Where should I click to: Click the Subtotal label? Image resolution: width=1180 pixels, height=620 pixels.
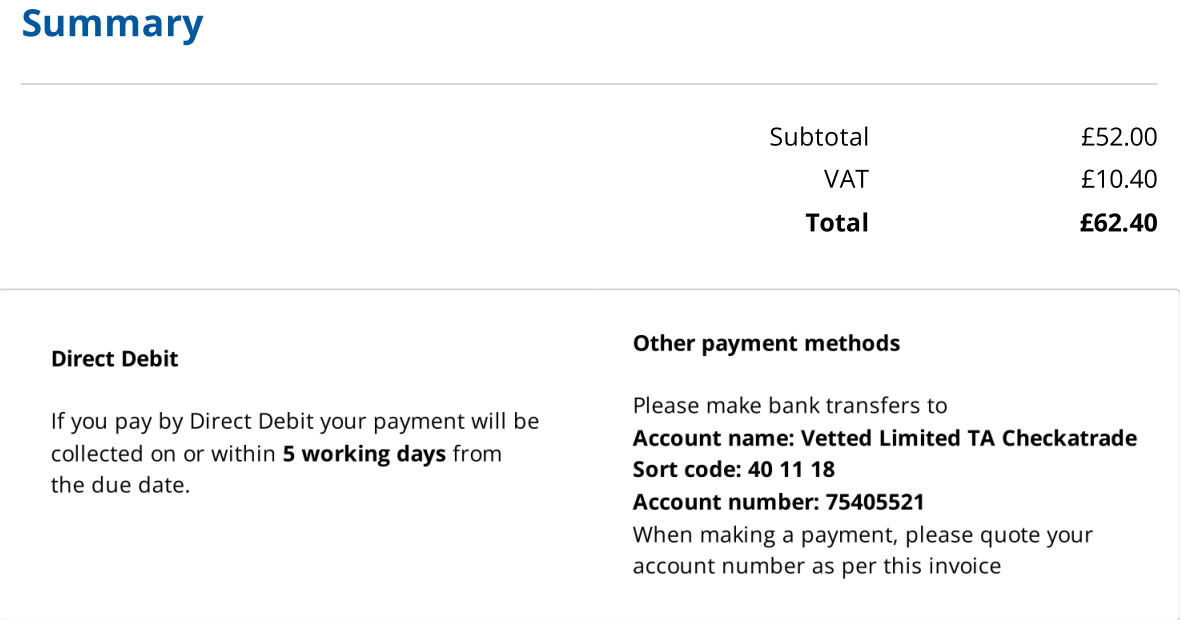818,137
